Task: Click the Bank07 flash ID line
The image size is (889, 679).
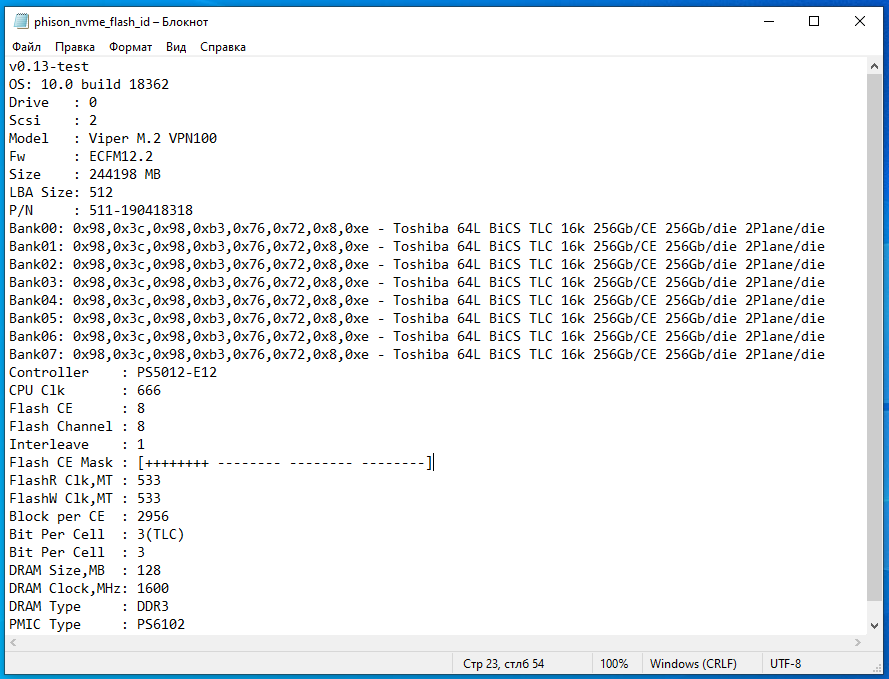Action: point(417,354)
